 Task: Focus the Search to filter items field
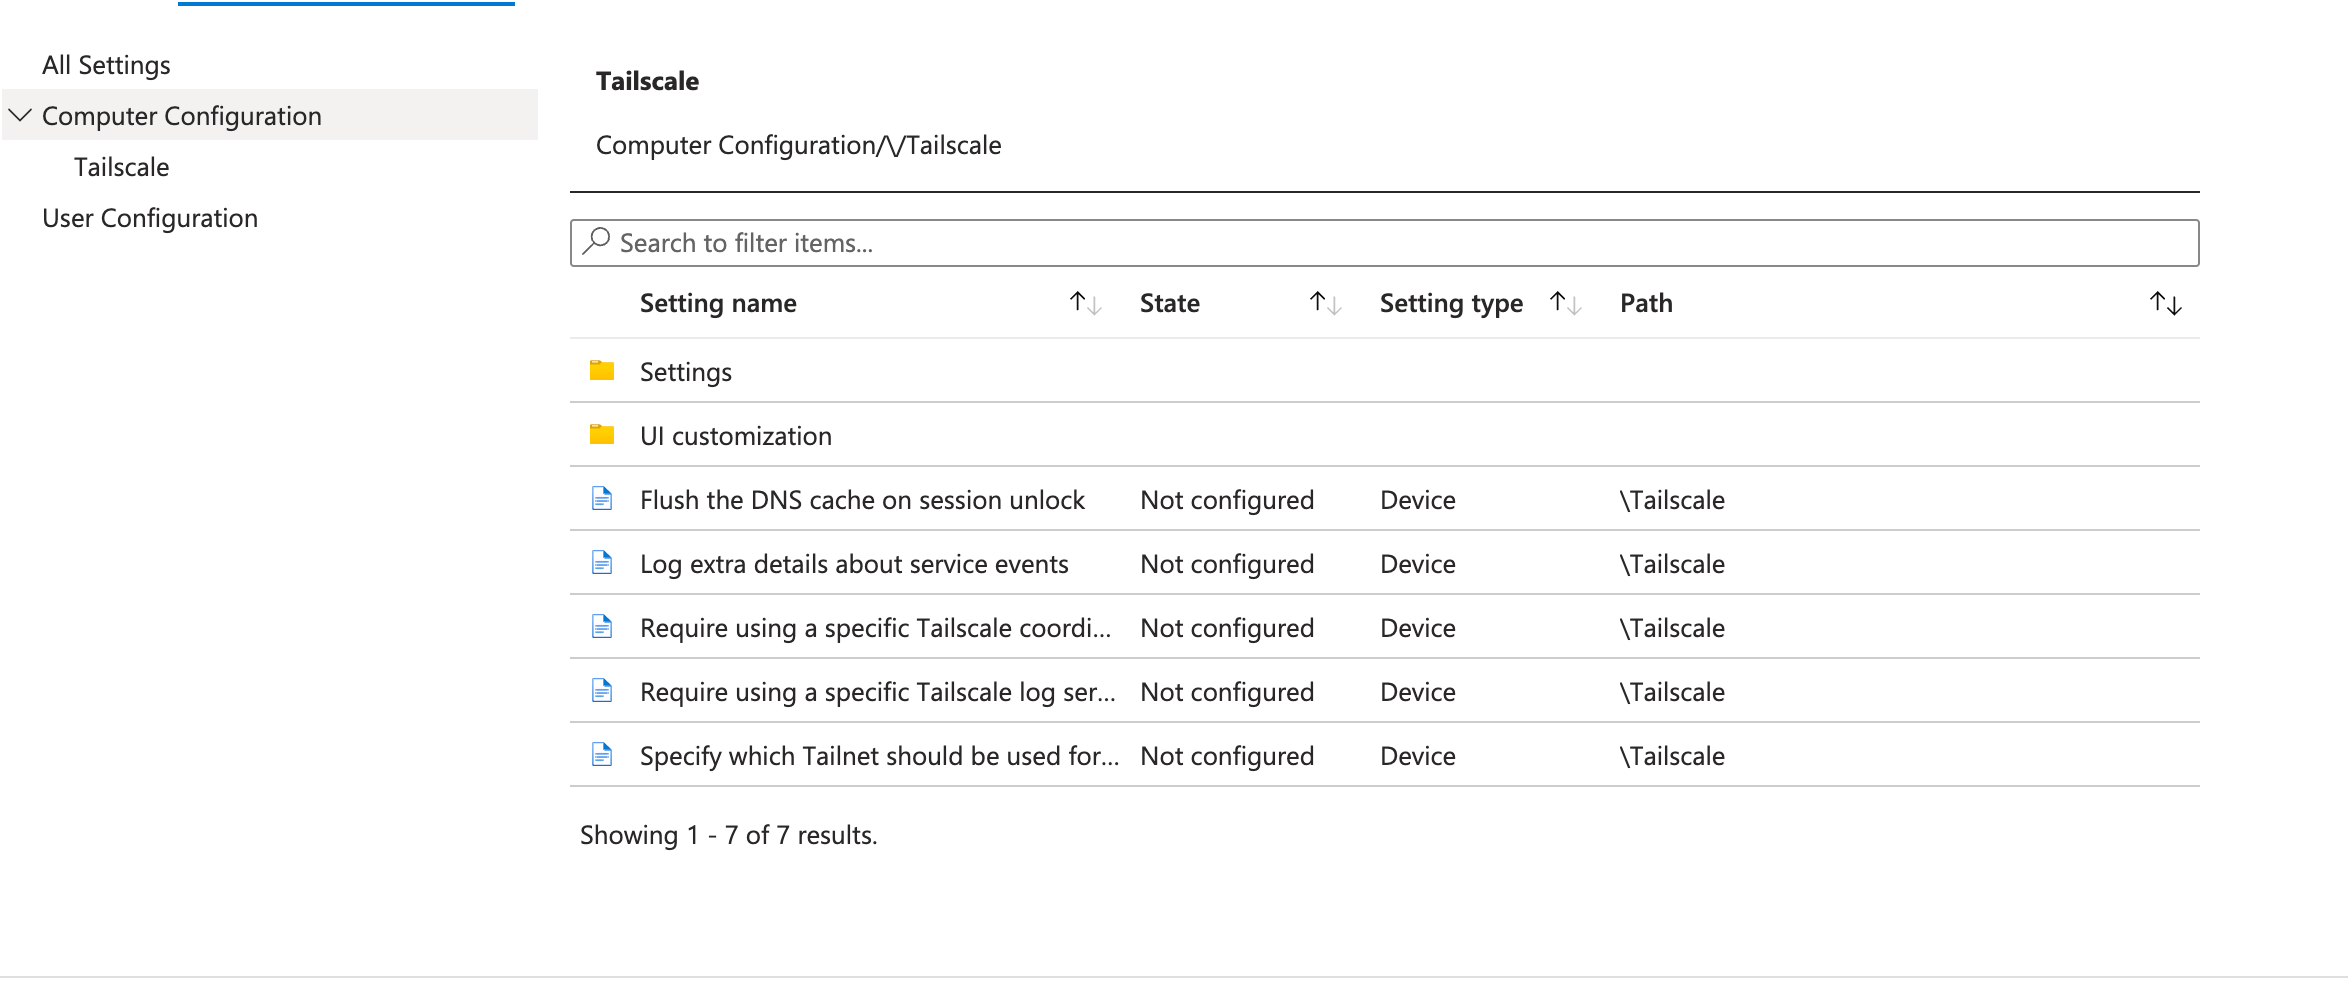[x=1400, y=243]
